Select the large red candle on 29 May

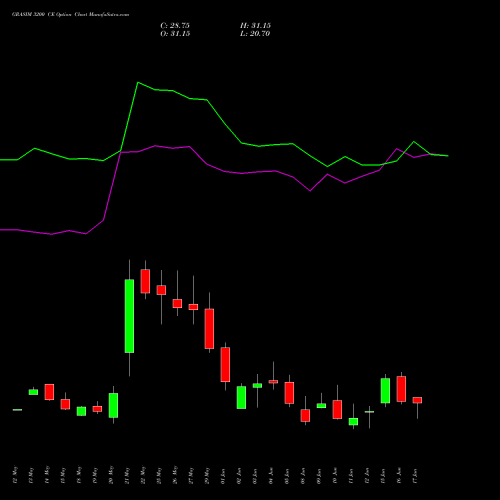[x=209, y=329]
